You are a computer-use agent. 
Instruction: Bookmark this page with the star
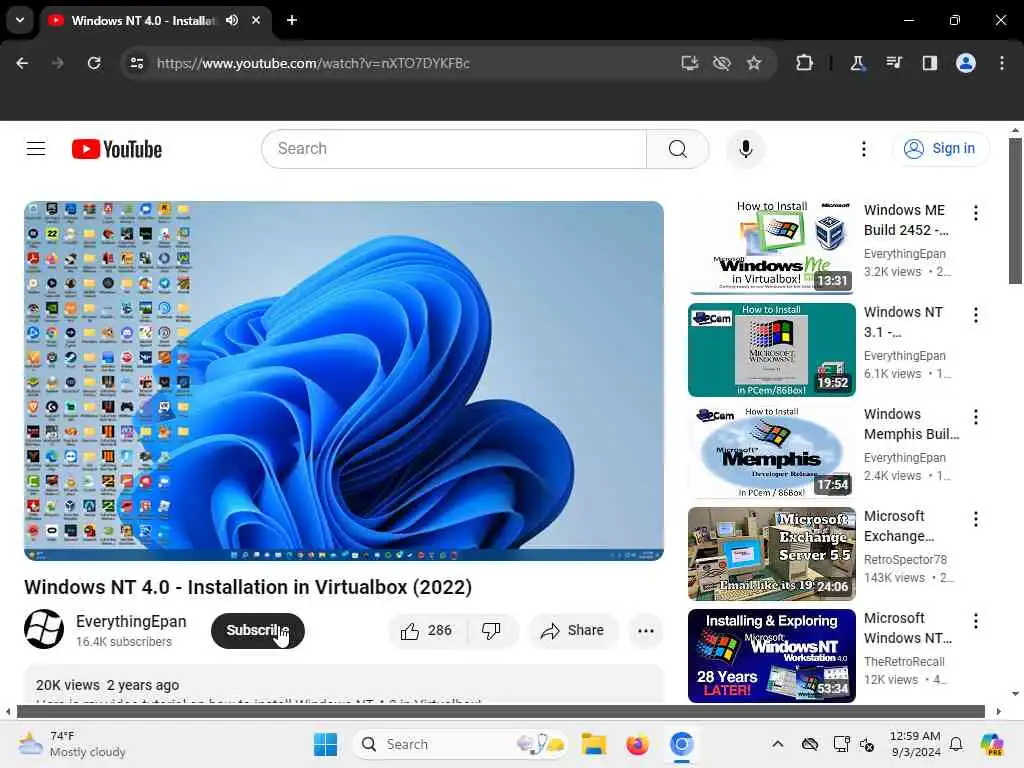[x=754, y=63]
